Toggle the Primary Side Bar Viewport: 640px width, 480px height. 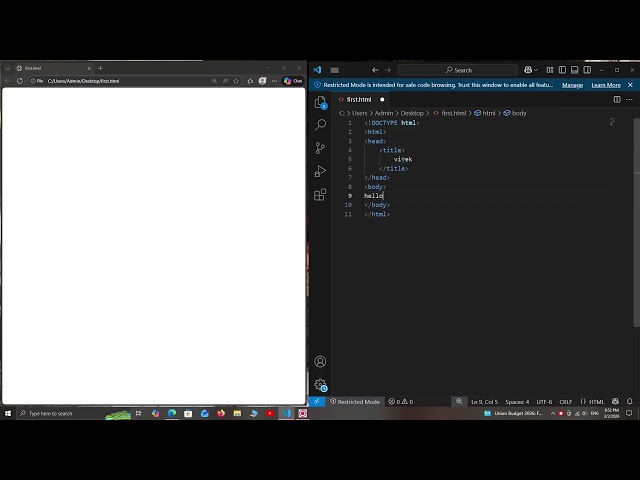[x=562, y=70]
